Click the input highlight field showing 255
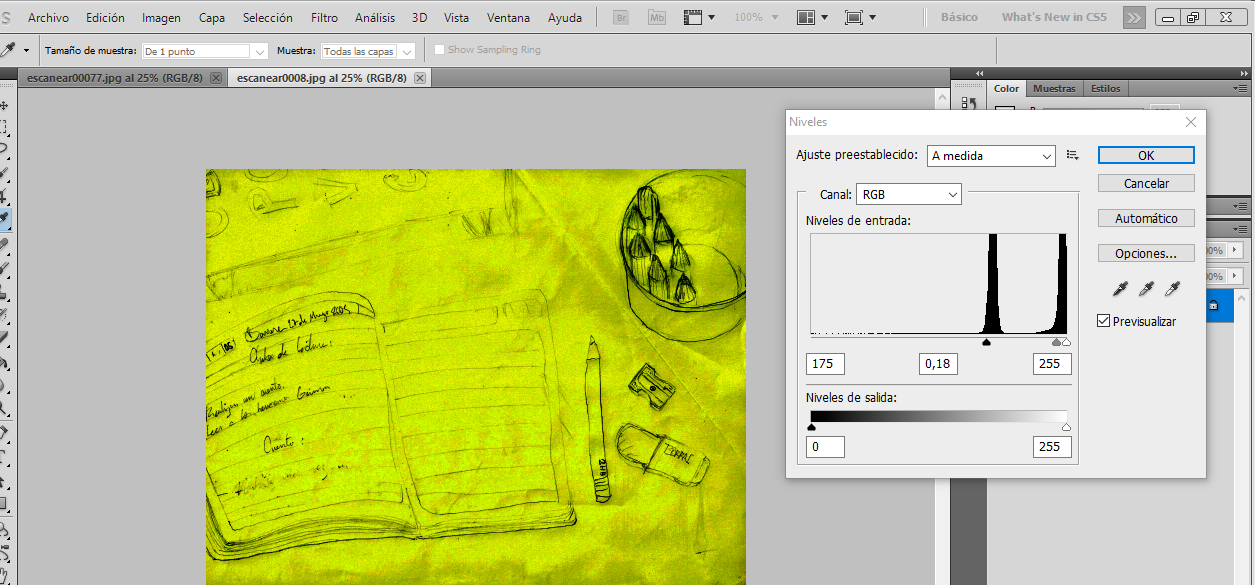 tap(1052, 364)
